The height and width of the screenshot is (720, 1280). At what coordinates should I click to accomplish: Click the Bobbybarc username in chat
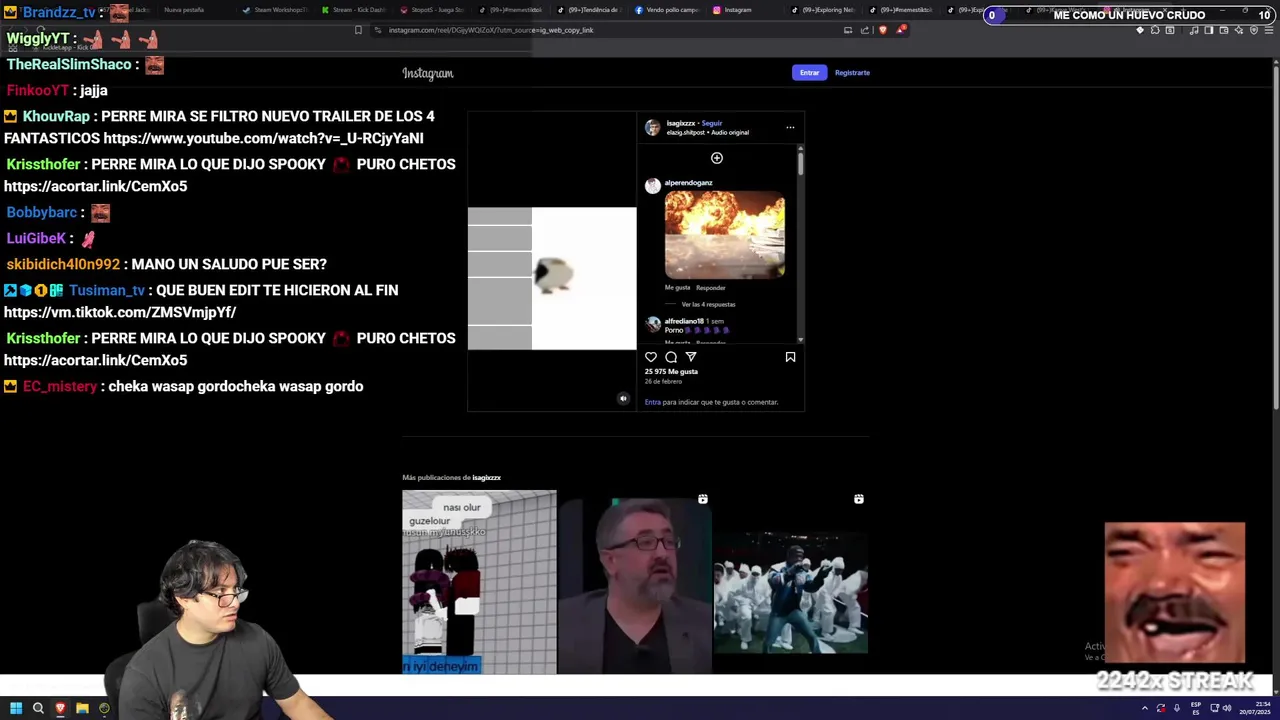point(42,212)
